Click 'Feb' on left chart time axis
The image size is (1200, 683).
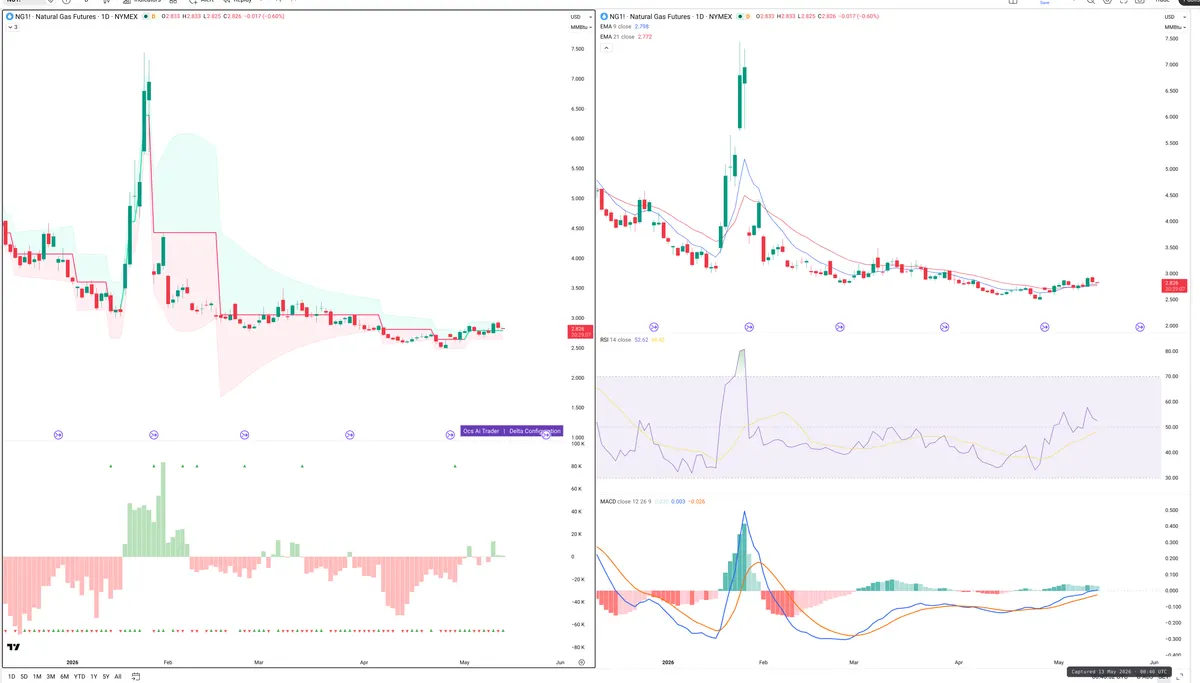pyautogui.click(x=168, y=662)
